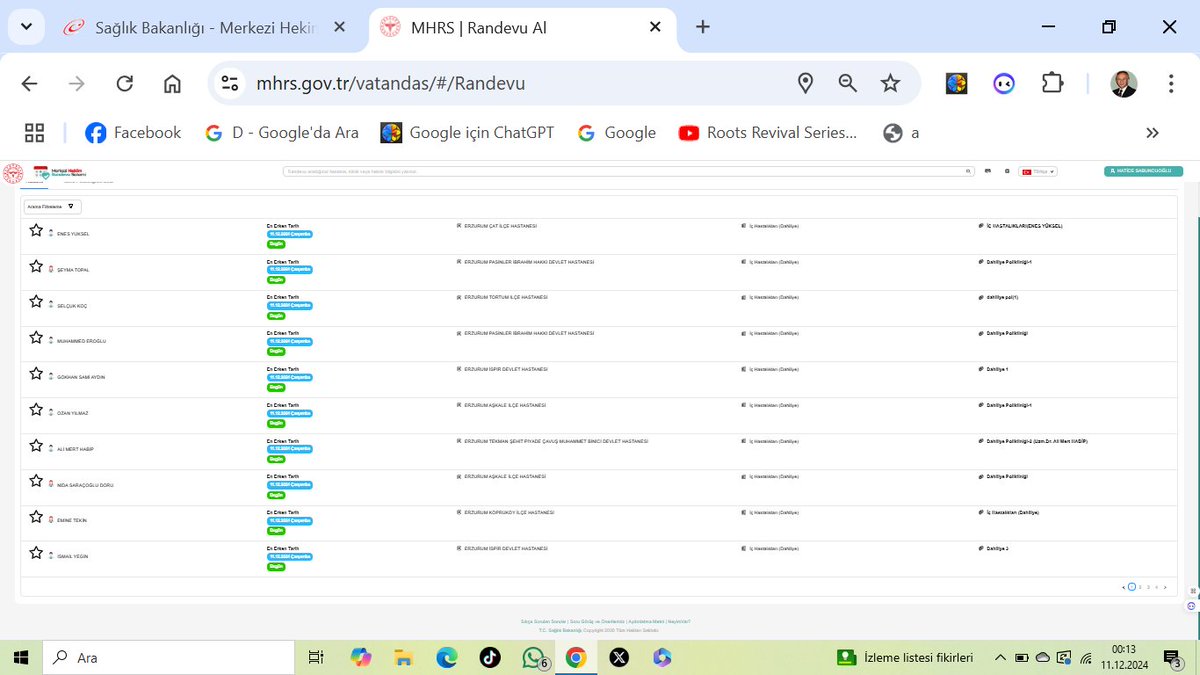Show more bookmarks with the double chevron
Image resolution: width=1200 pixels, height=675 pixels.
pos(1152,132)
